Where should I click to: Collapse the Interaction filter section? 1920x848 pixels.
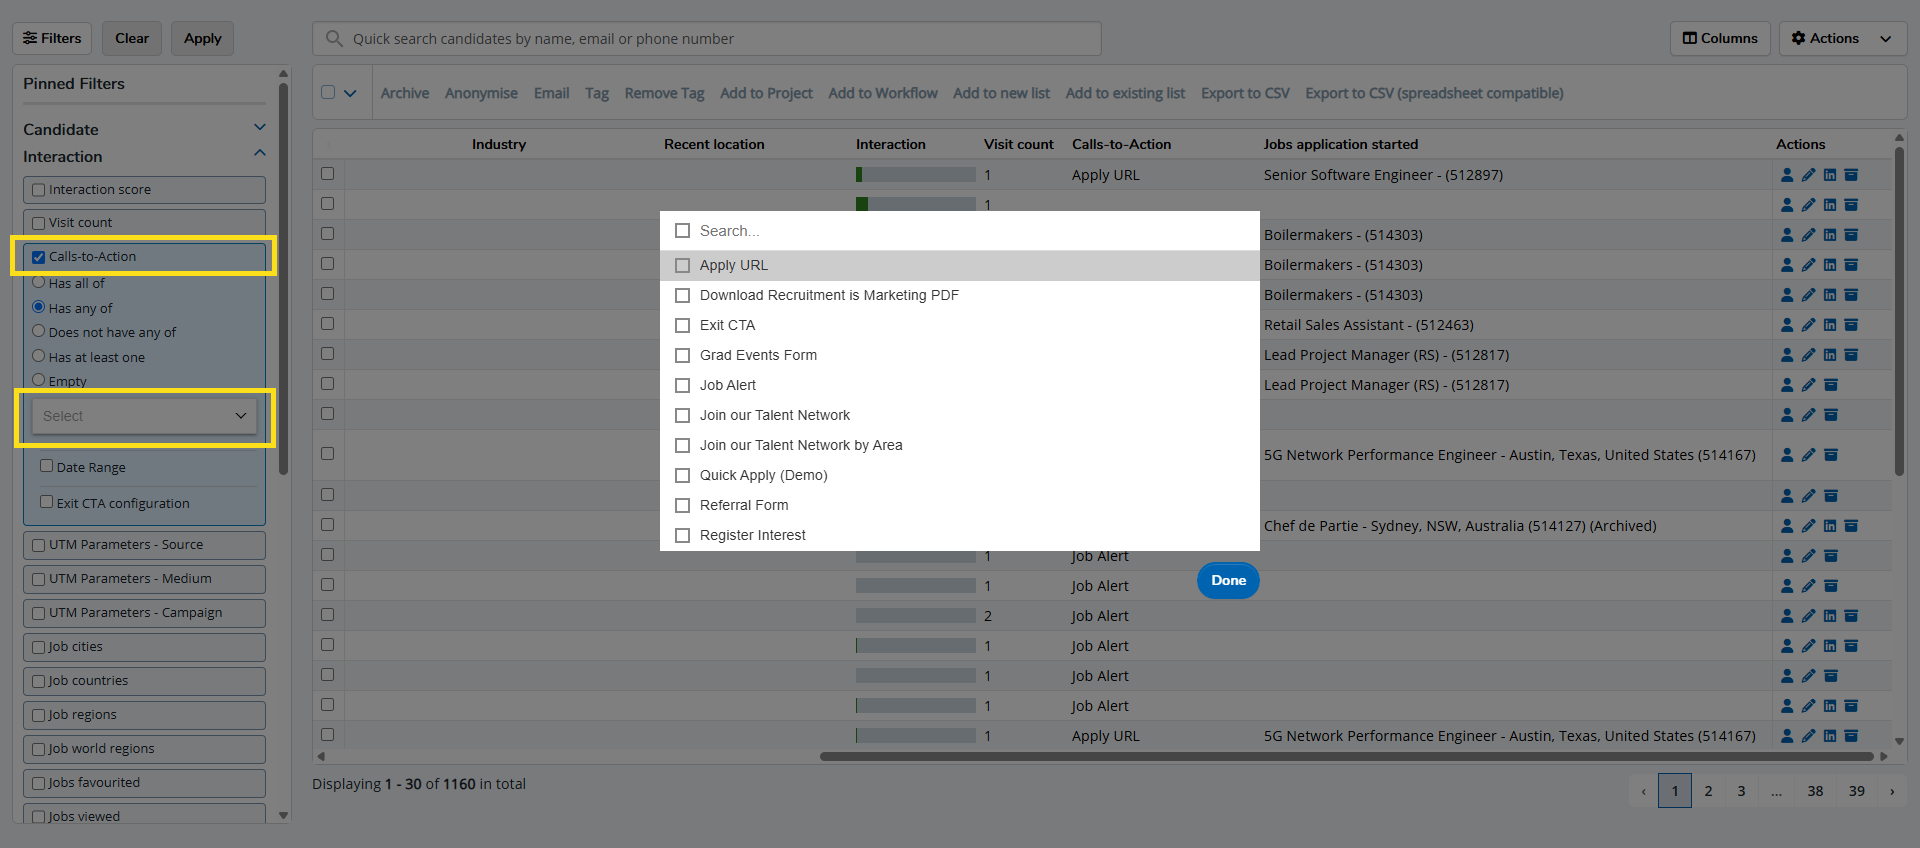coord(260,153)
